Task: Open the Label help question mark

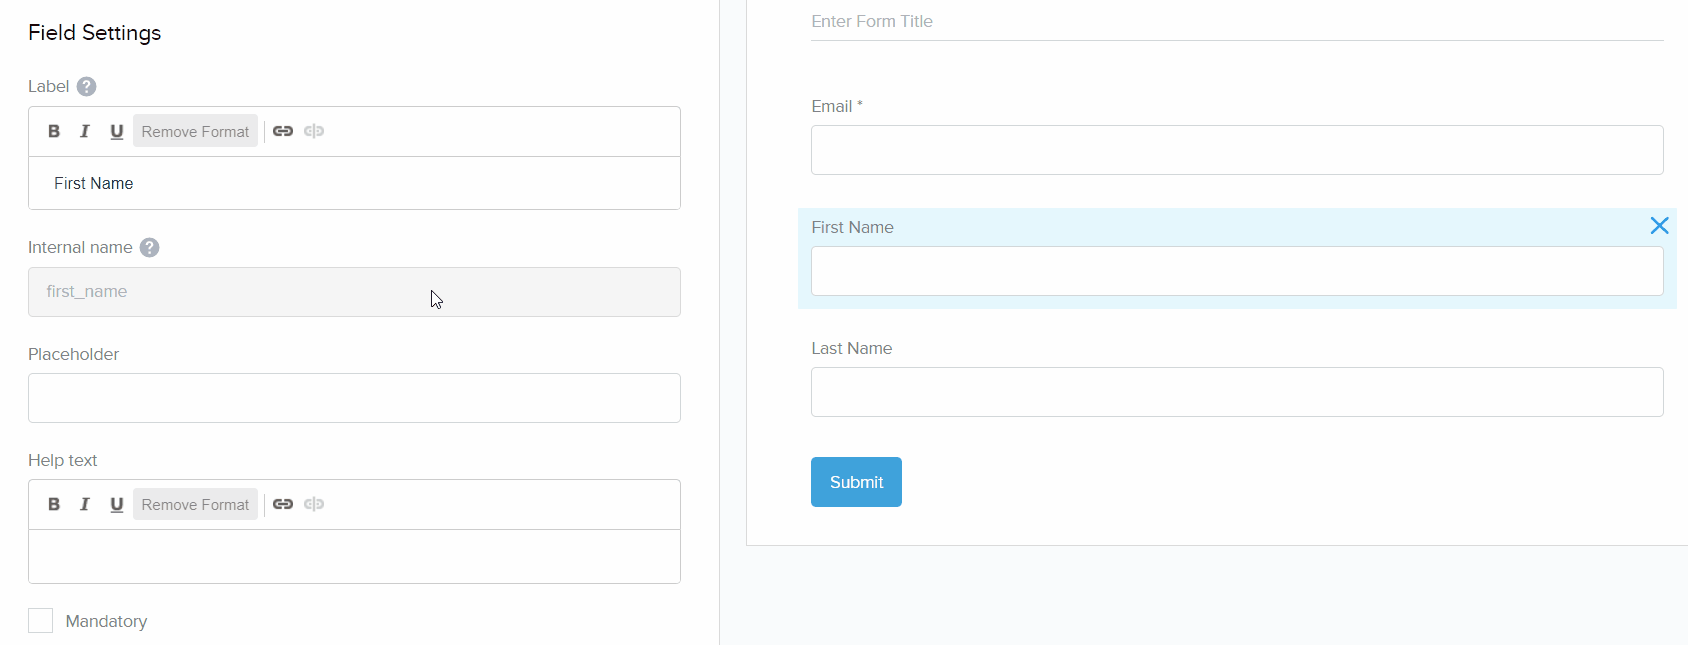Action: click(87, 87)
